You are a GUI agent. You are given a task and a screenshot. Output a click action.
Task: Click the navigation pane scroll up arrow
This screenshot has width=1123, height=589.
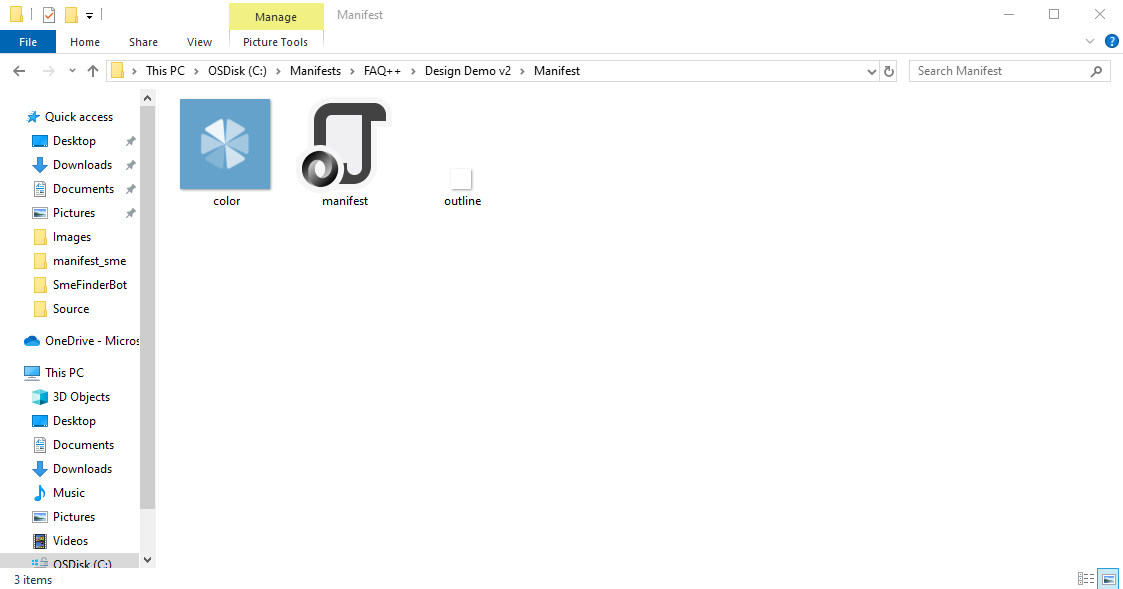[x=148, y=98]
